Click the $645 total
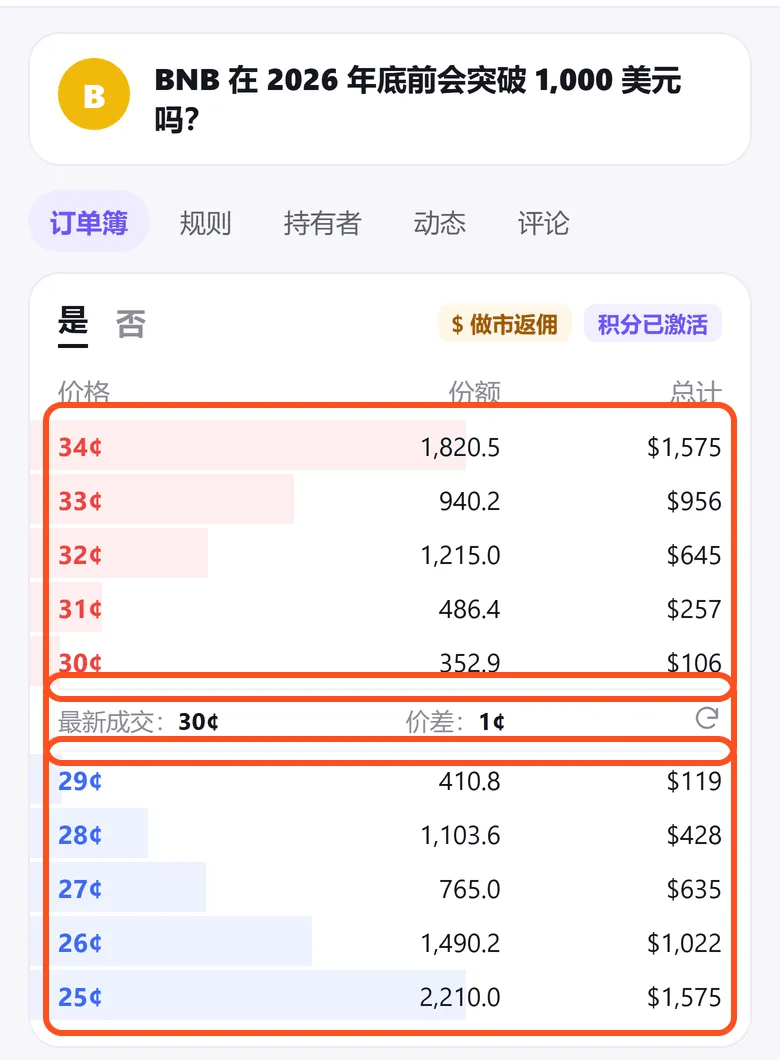The height and width of the screenshot is (1060, 780). pos(694,555)
